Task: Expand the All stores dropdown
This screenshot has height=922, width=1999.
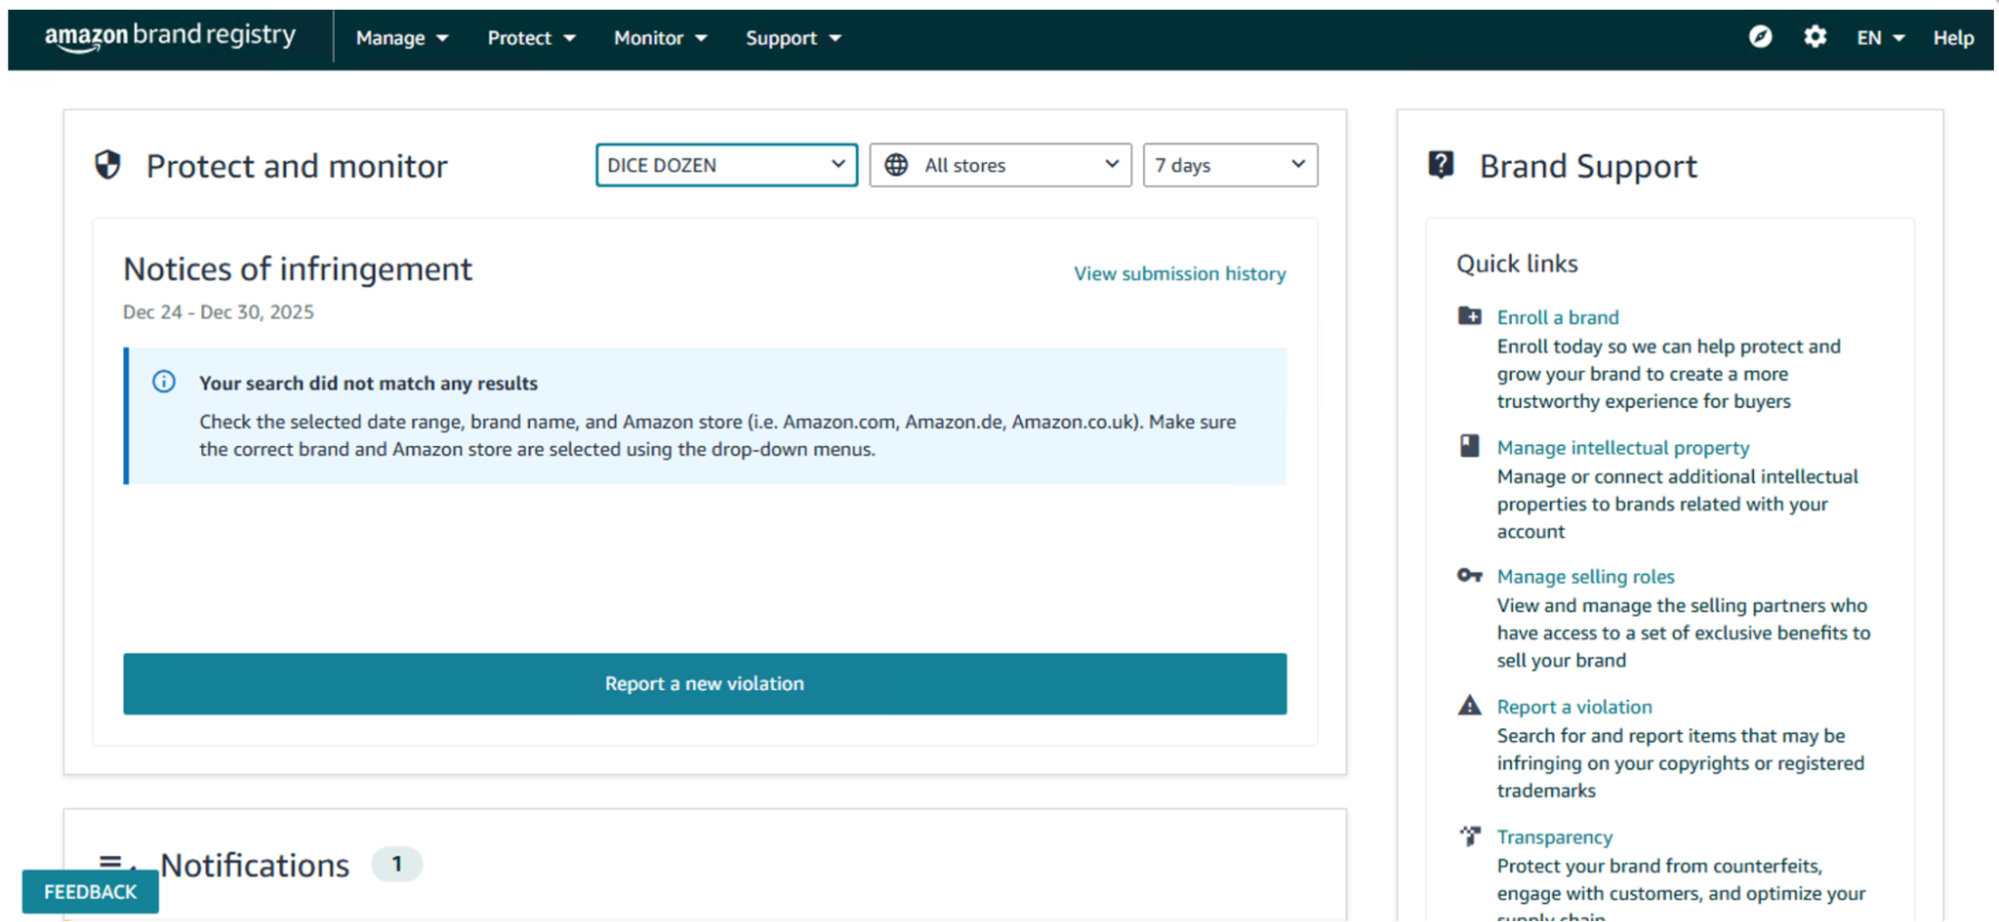Action: (x=1000, y=165)
